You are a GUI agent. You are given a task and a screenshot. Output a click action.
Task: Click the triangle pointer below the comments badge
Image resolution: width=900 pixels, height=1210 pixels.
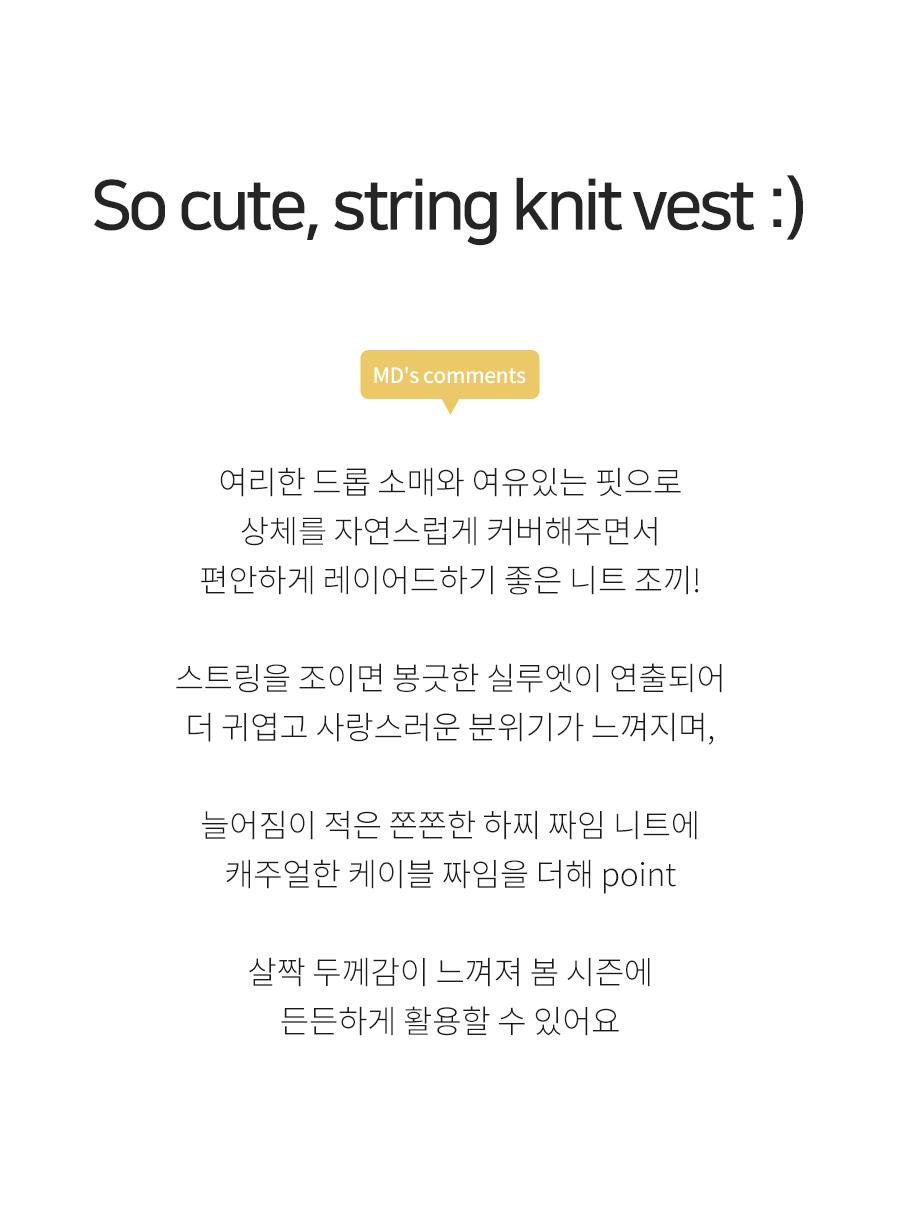click(x=451, y=406)
